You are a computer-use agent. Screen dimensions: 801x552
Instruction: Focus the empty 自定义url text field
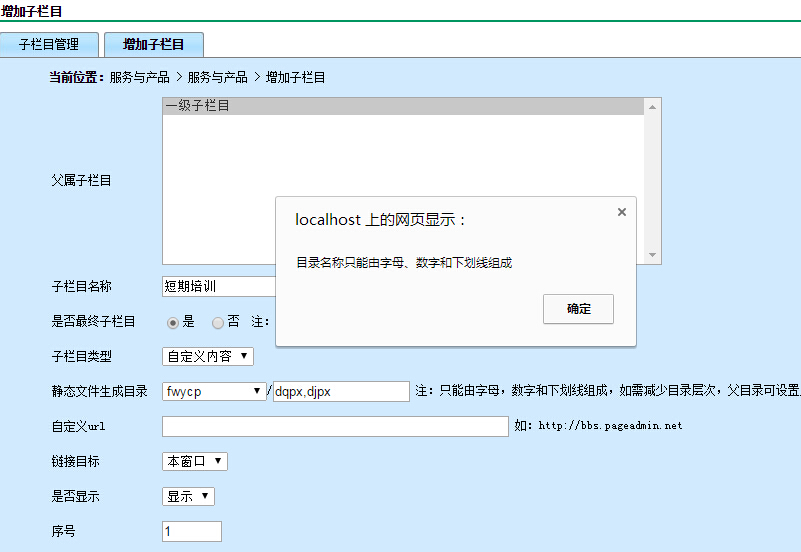[x=335, y=426]
